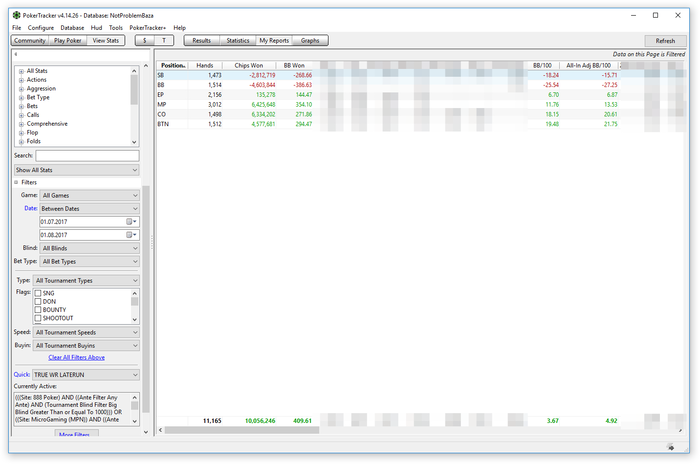Open the Help menu

coord(179,28)
